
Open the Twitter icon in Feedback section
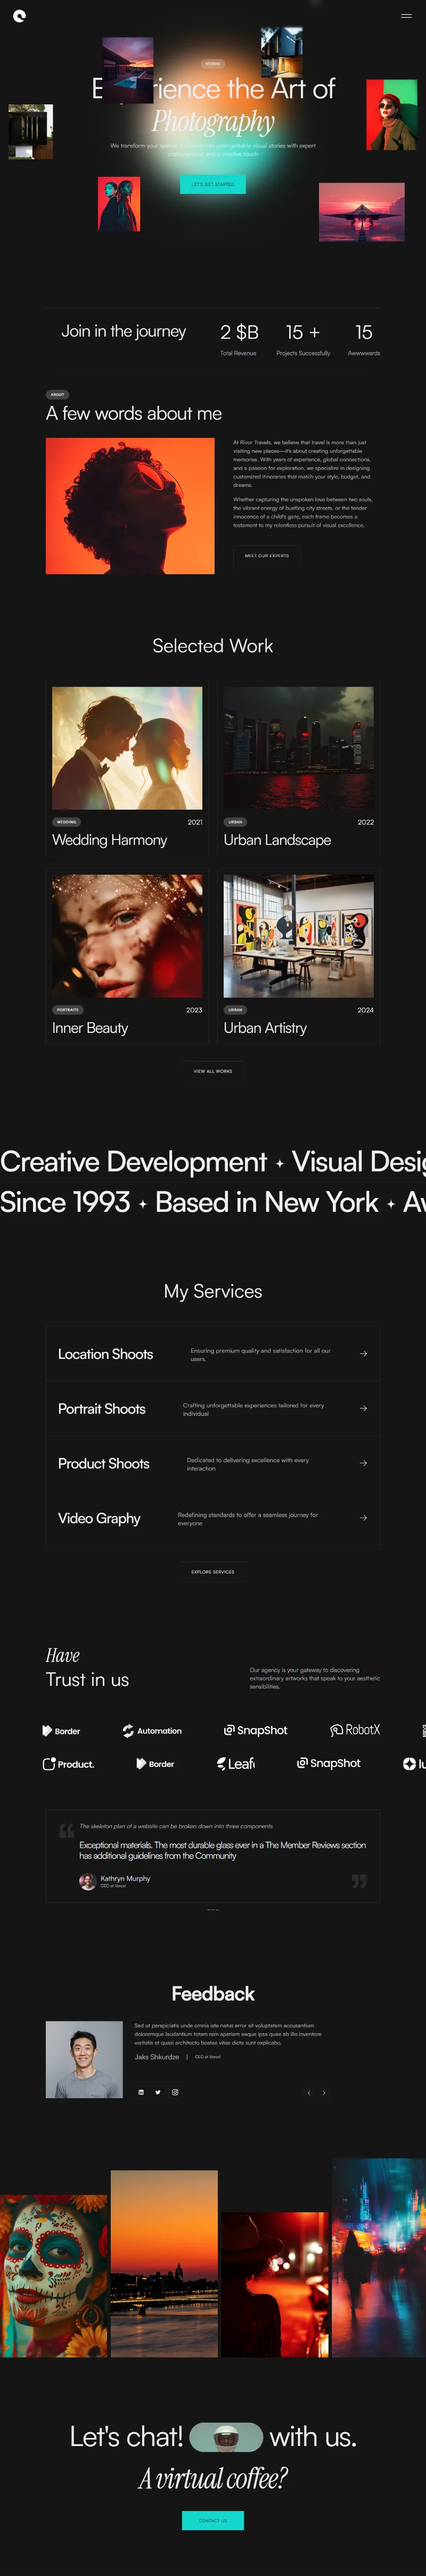coord(158,2092)
